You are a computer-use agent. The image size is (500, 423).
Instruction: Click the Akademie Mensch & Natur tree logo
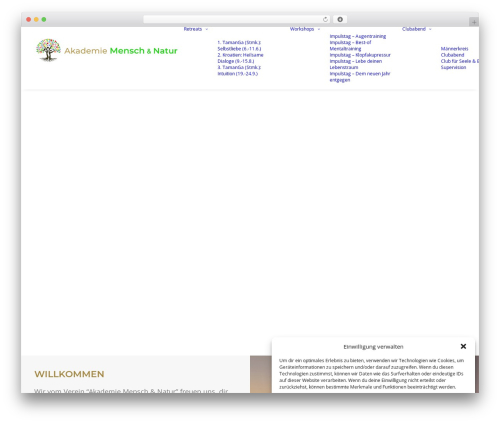(x=48, y=50)
